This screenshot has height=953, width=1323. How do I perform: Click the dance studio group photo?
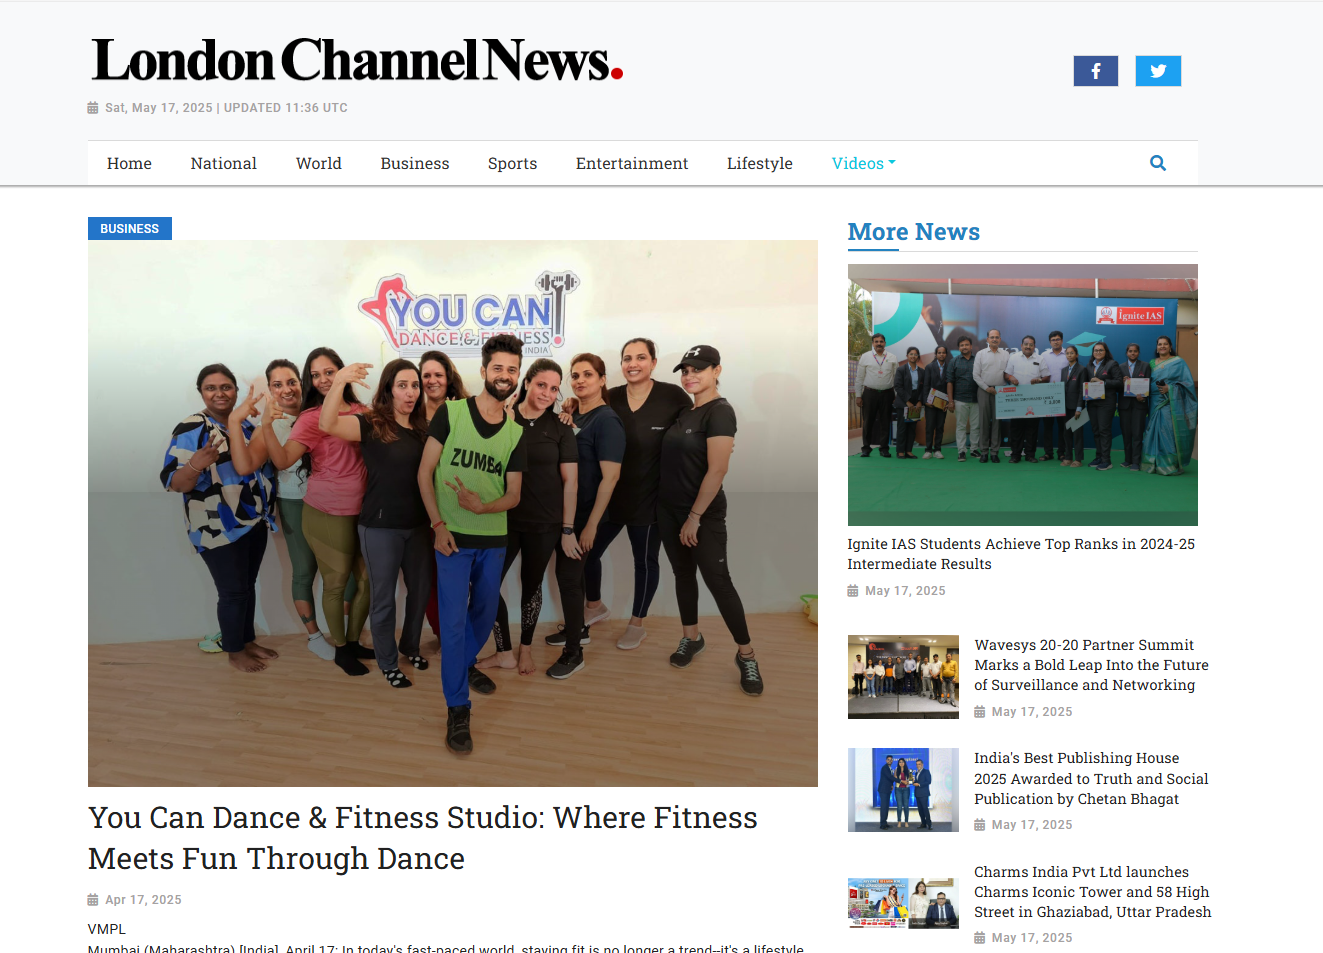[x=453, y=513]
